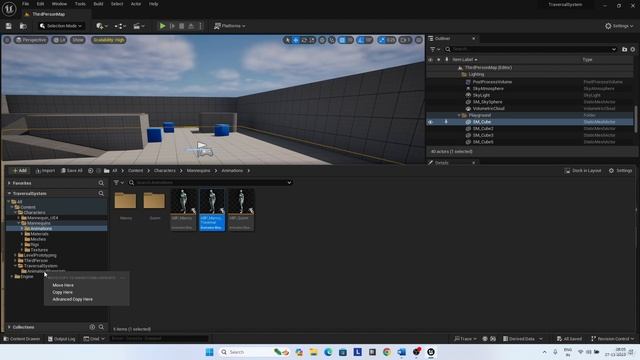Open the Tools menu
This screenshot has width=640, height=360.
80,4
